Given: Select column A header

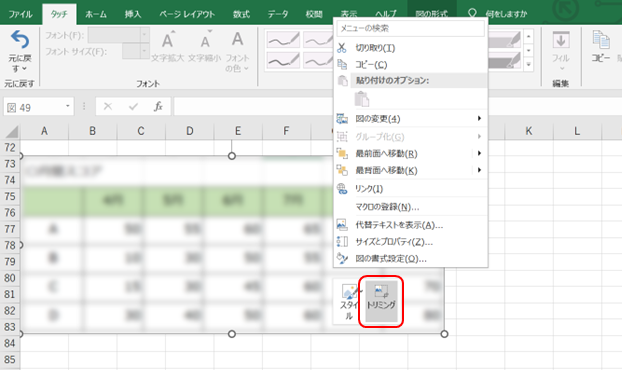Looking at the screenshot, I should point(44,131).
